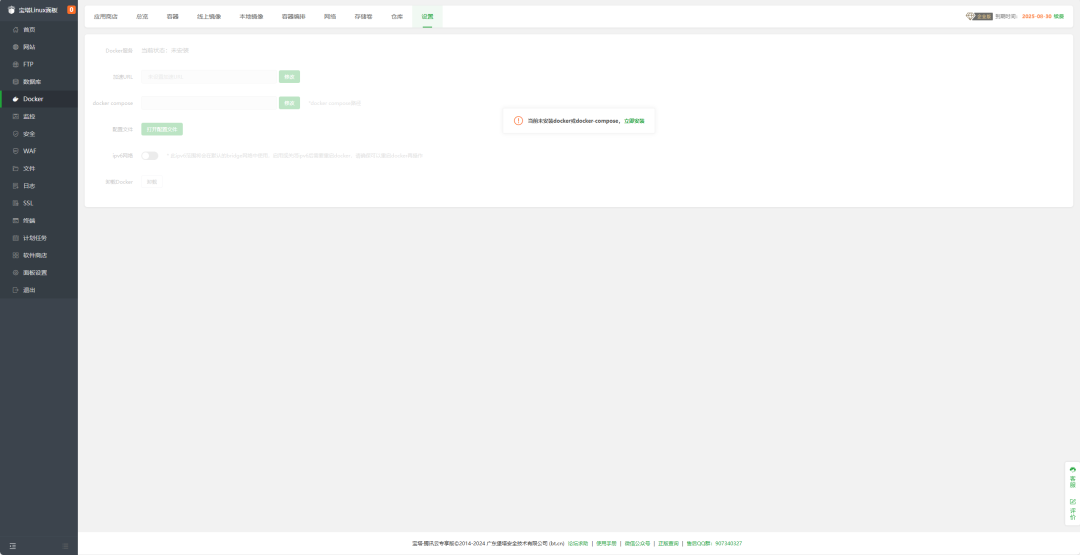Click the 卸载 uninstall Docker button
The image size is (1080, 555).
[x=152, y=182]
